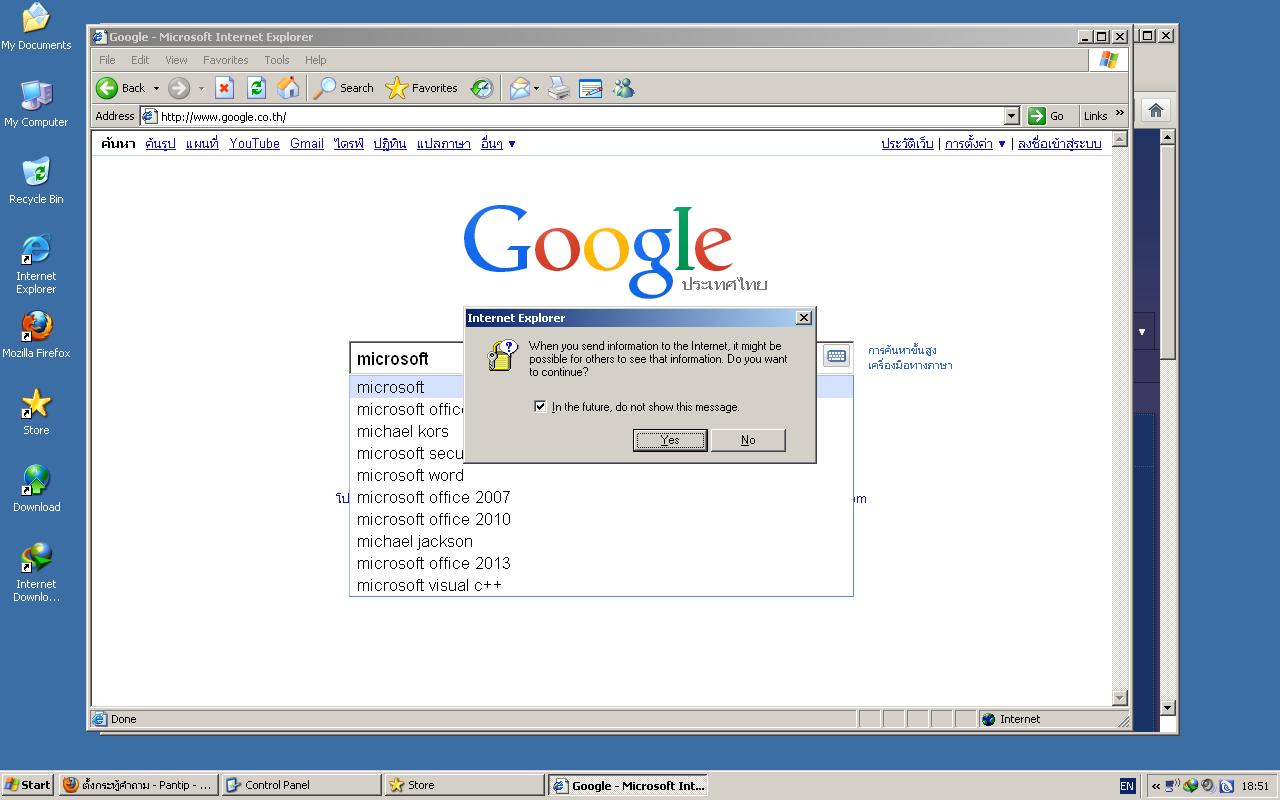This screenshot has height=800, width=1280.
Task: Switch to the Control Panel taskbar button
Action: point(301,785)
